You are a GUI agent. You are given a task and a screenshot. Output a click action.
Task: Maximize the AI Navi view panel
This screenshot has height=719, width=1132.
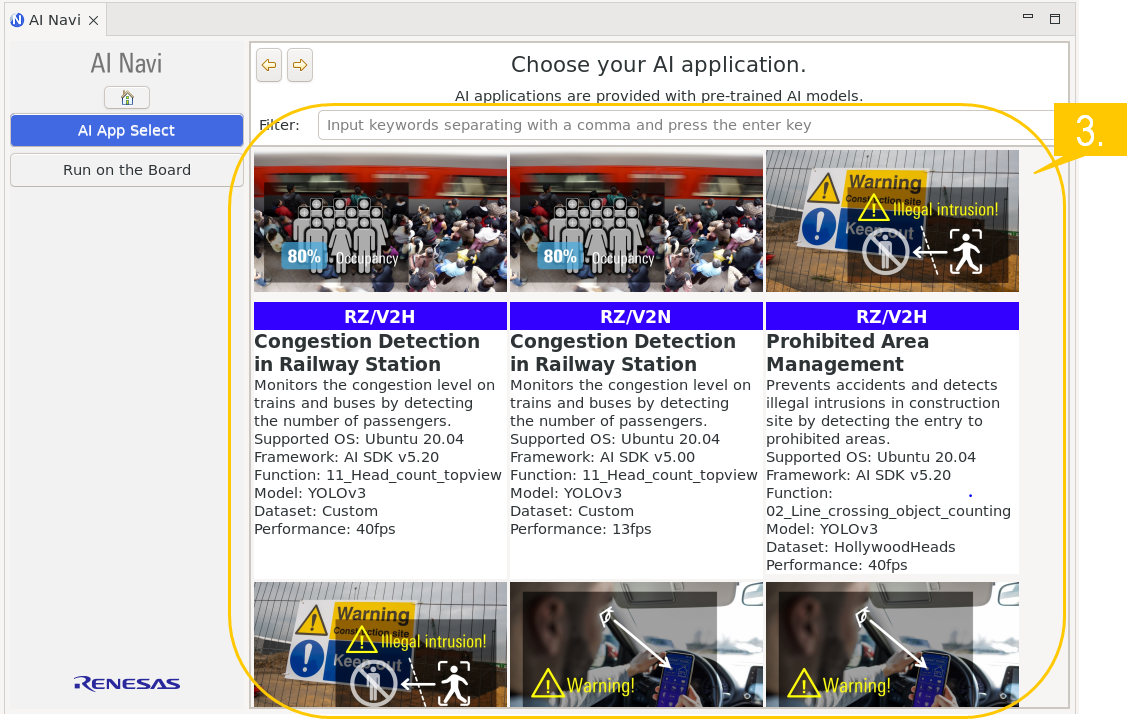click(1054, 18)
